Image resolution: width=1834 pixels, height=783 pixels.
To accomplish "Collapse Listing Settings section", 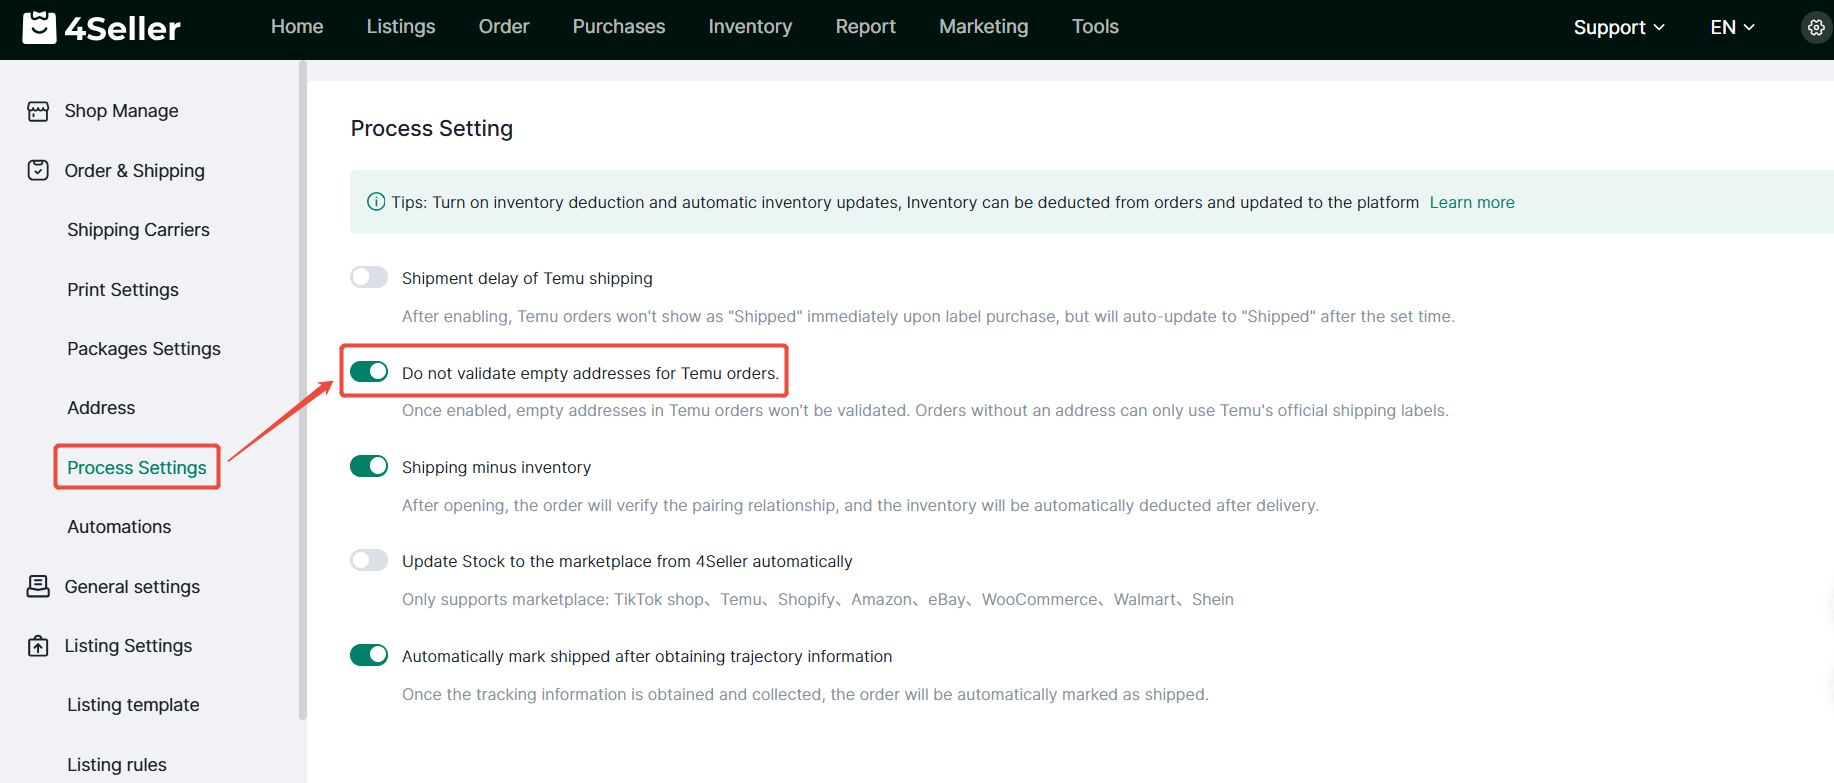I will 128,646.
